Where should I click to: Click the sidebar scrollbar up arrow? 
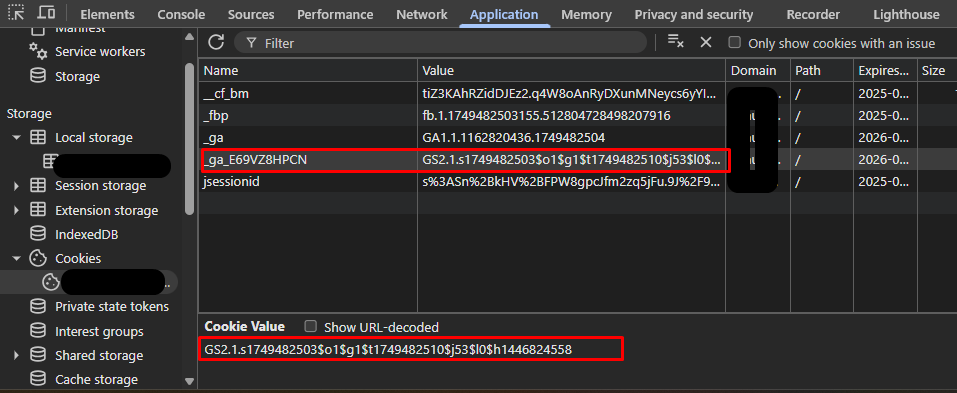[x=189, y=37]
